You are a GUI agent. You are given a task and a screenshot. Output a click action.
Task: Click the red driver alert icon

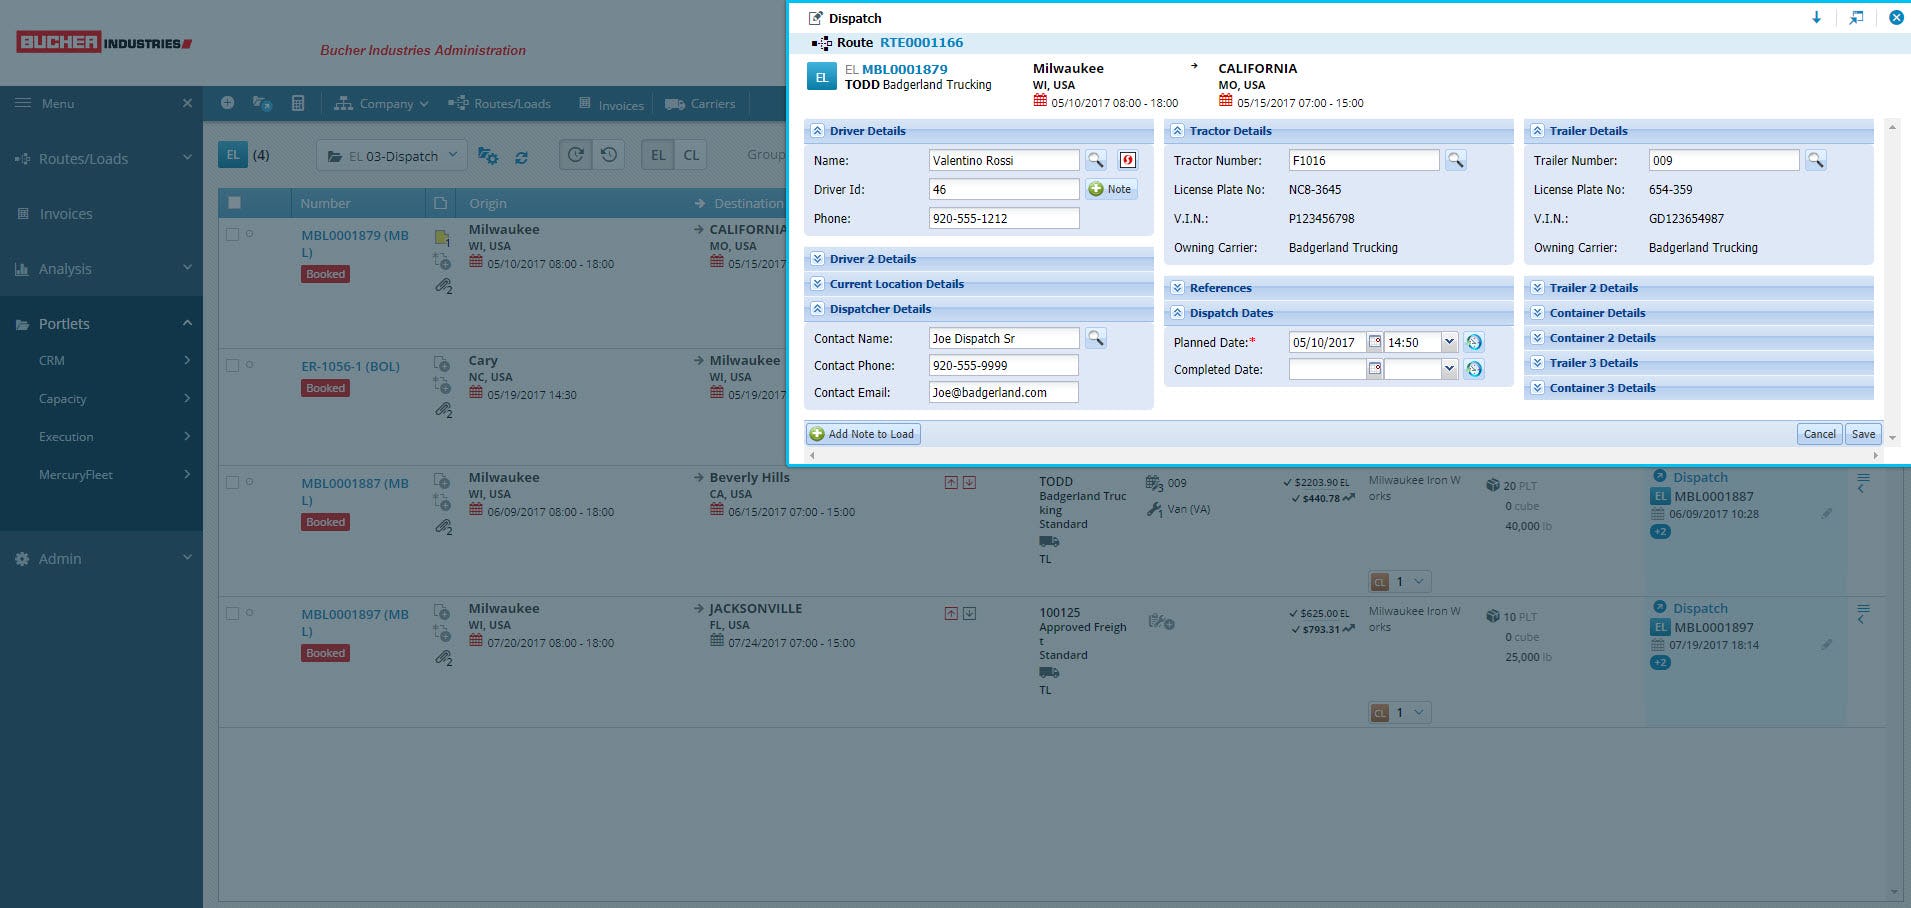[1126, 160]
